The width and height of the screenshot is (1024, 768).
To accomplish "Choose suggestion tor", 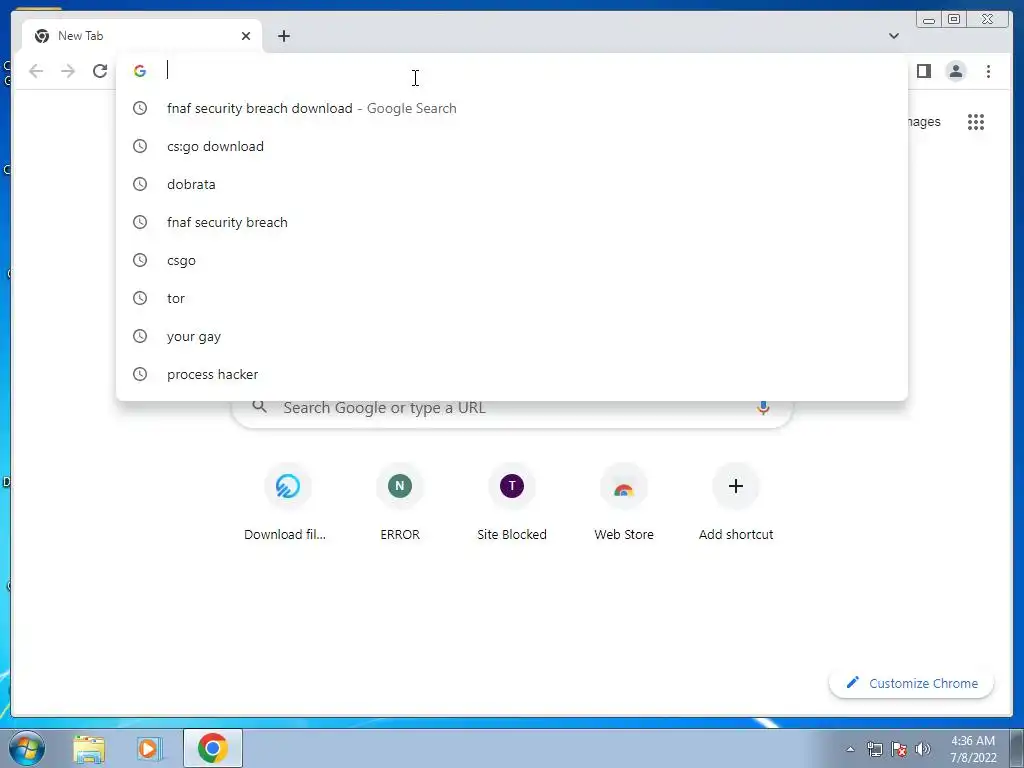I will (512, 298).
